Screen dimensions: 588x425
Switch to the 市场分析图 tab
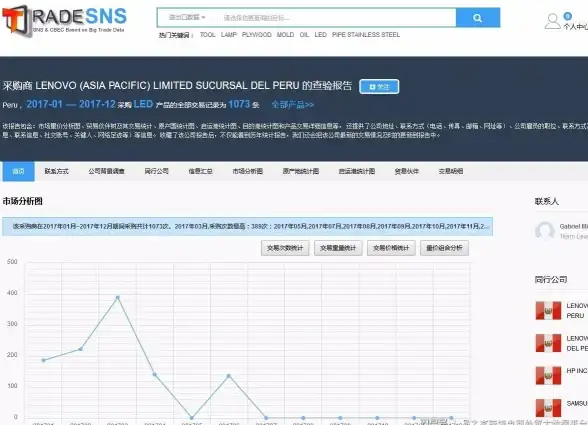[x=248, y=171]
